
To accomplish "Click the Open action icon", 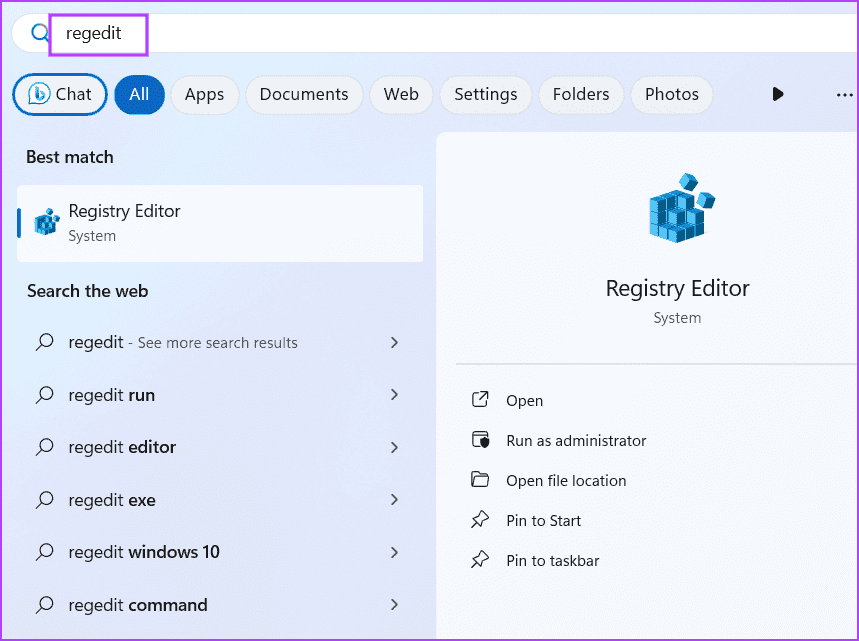I will coord(480,399).
